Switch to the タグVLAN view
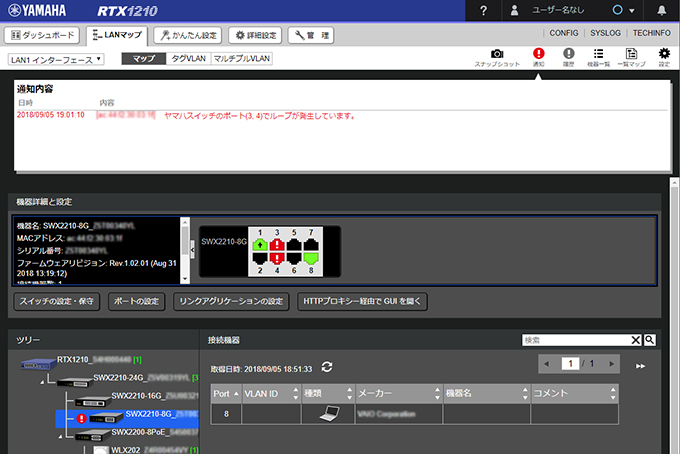This screenshot has height=454, width=680. pos(188,59)
